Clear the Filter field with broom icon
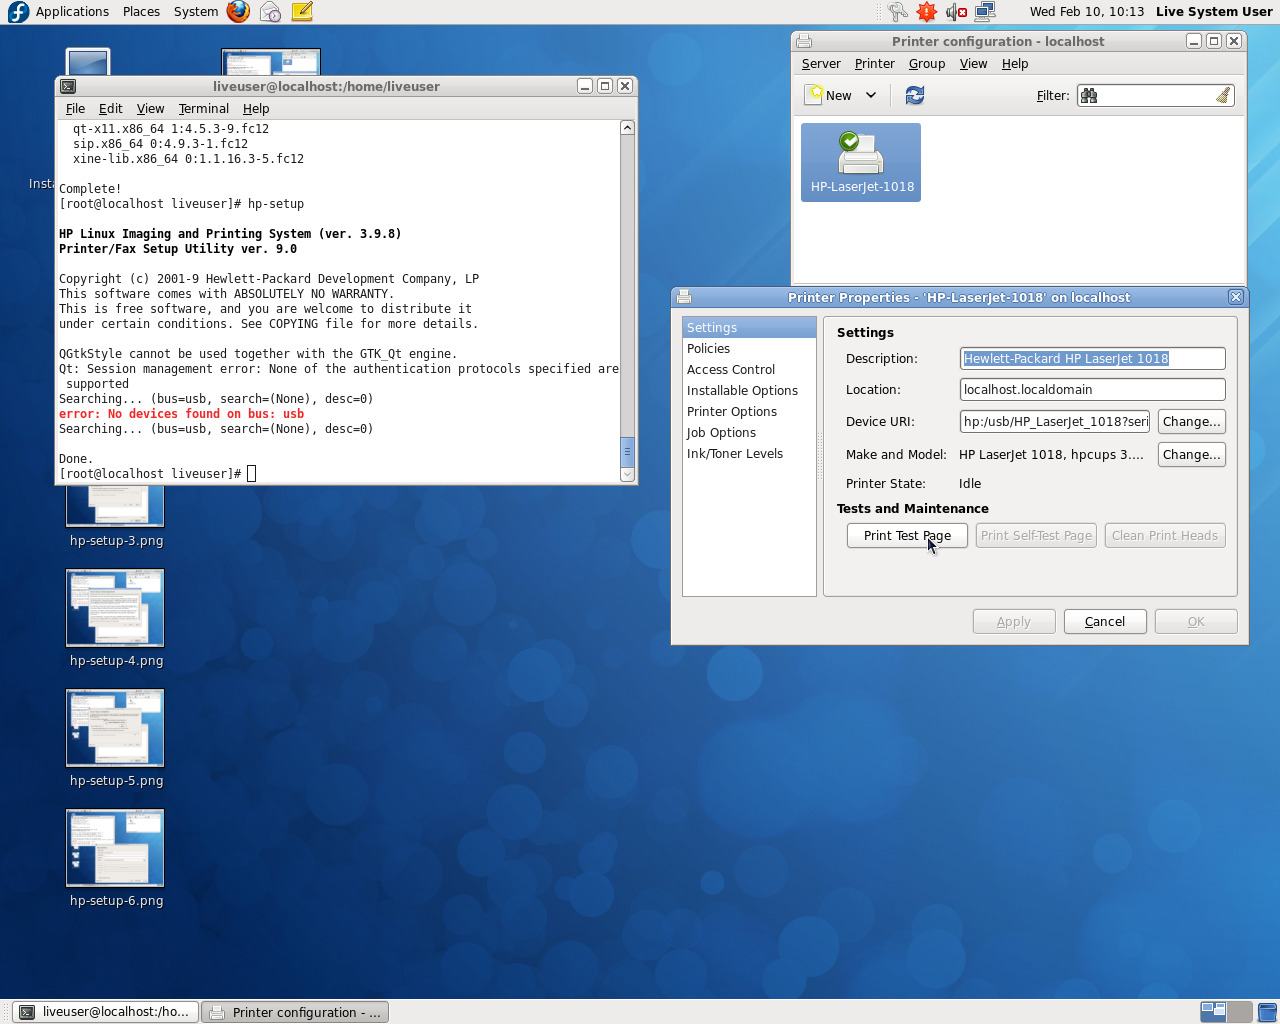Viewport: 1280px width, 1024px height. tap(1222, 95)
